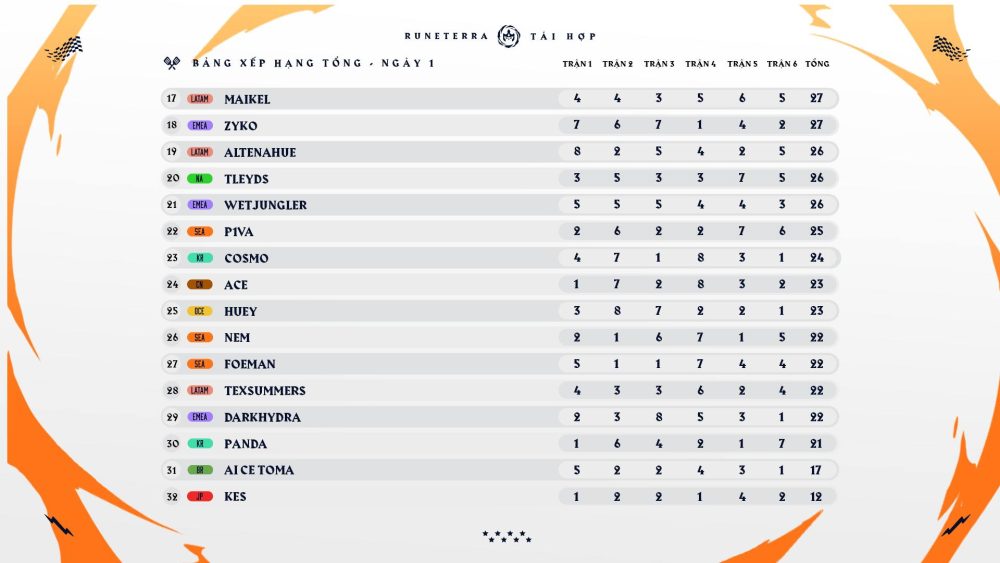This screenshot has width=1000, height=563.
Task: Click the five-star cluster at bottom center
Action: click(x=505, y=536)
